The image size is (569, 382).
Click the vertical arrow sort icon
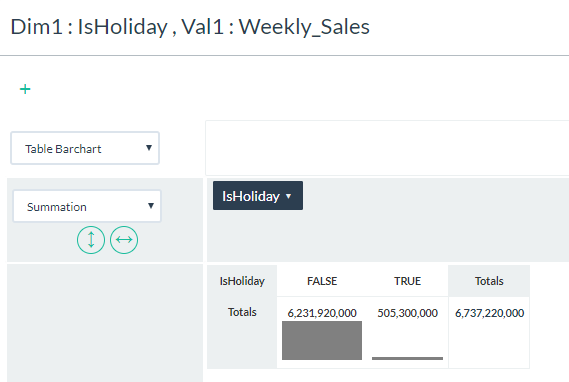point(91,240)
